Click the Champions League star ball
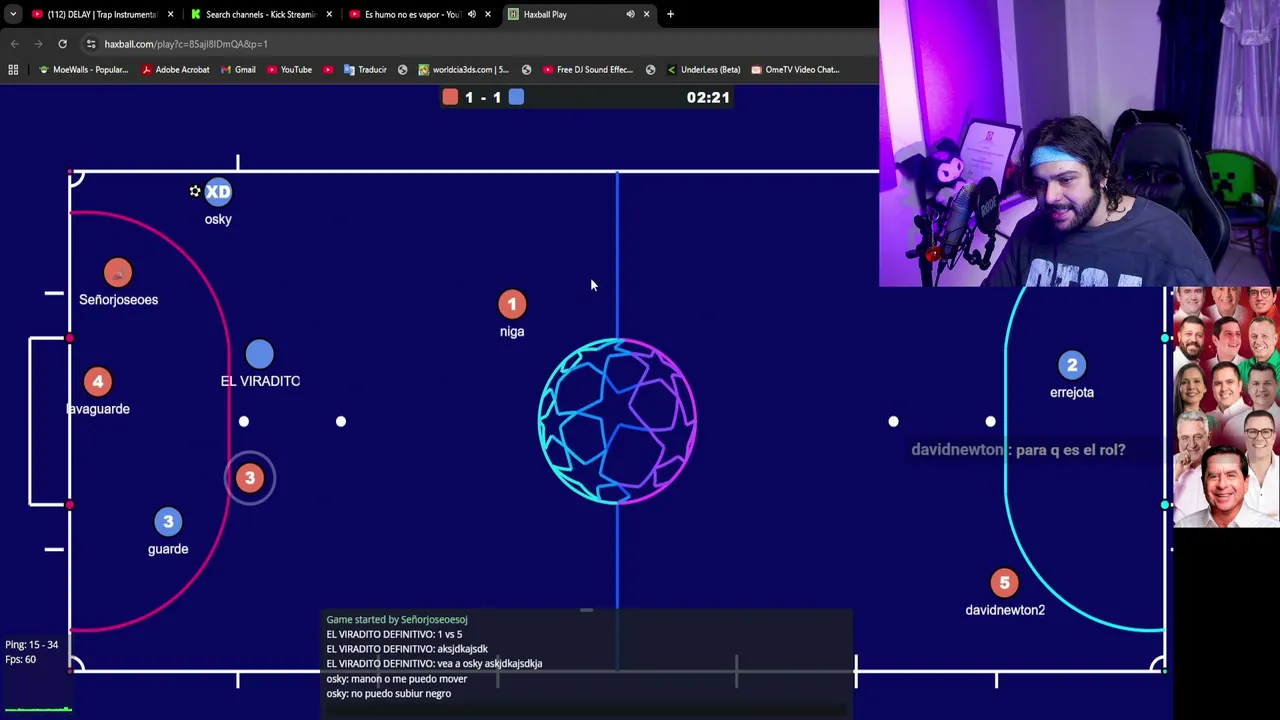This screenshot has height=720, width=1280. tap(617, 421)
